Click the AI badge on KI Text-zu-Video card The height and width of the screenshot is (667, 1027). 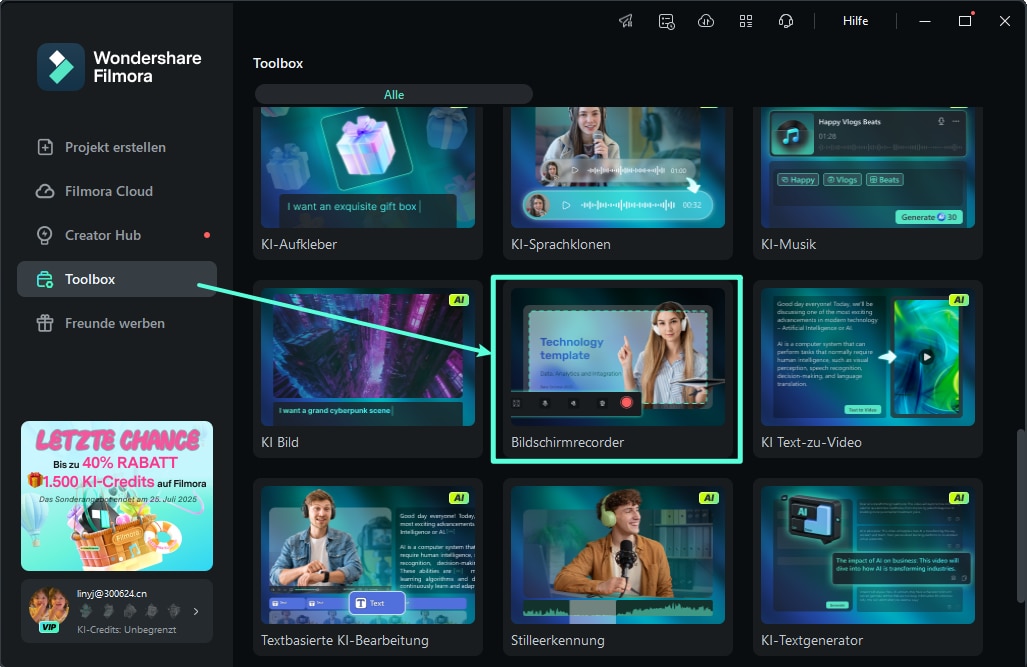point(959,300)
